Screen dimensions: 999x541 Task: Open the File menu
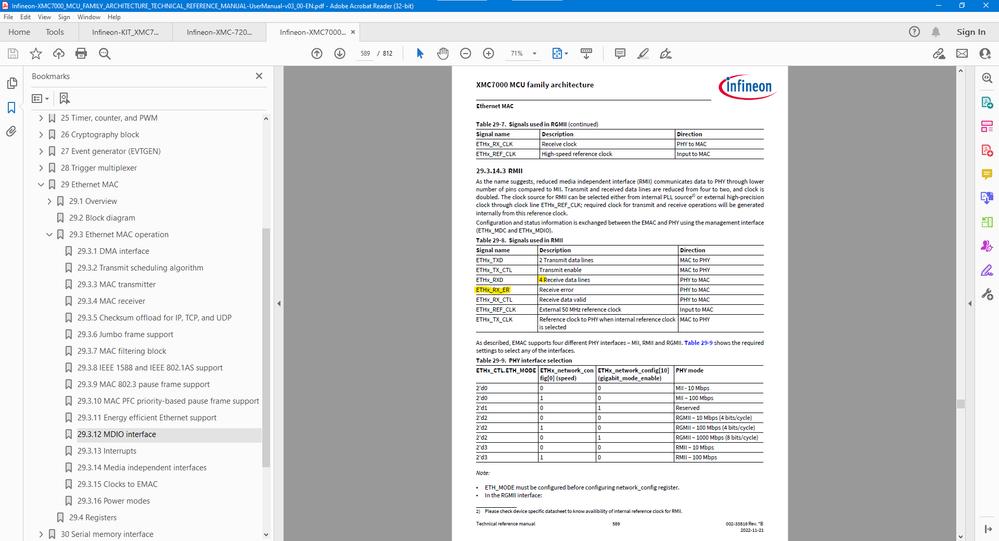pos(8,17)
